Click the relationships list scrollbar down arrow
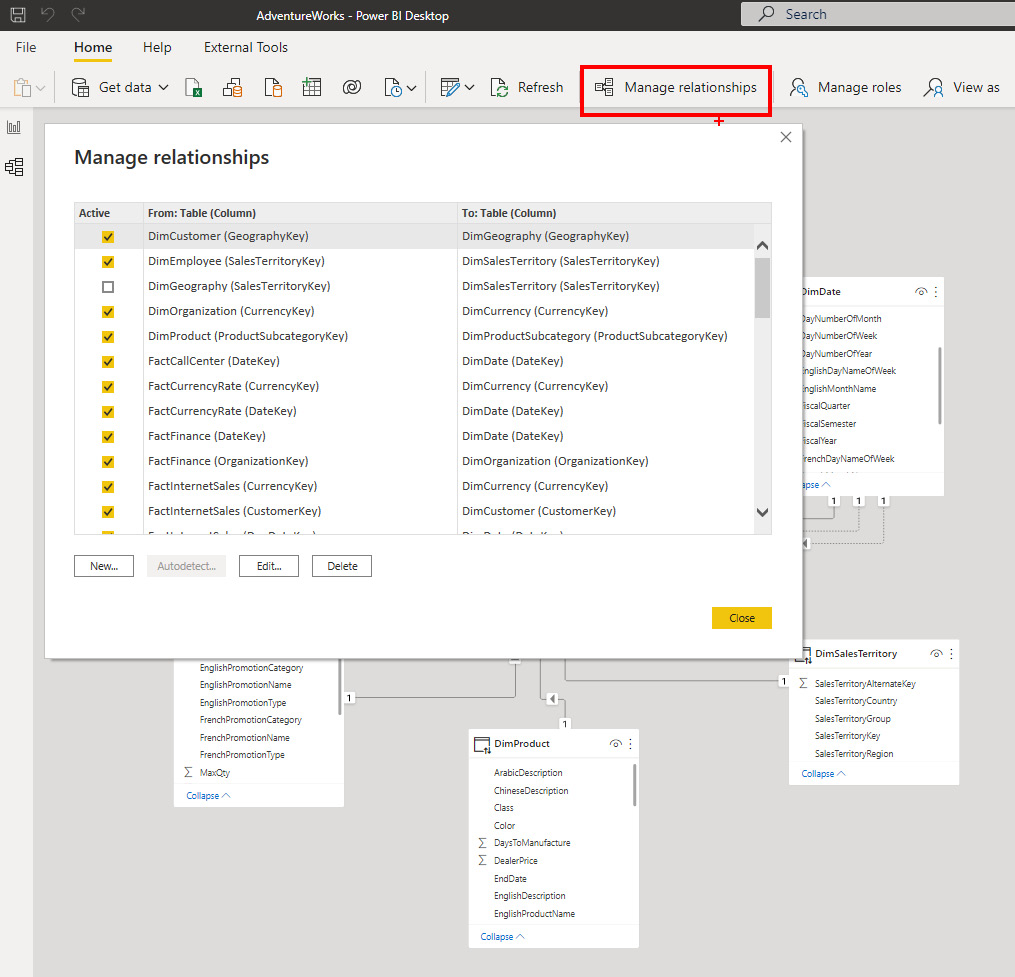Screen dimensions: 1015x977 click(762, 512)
